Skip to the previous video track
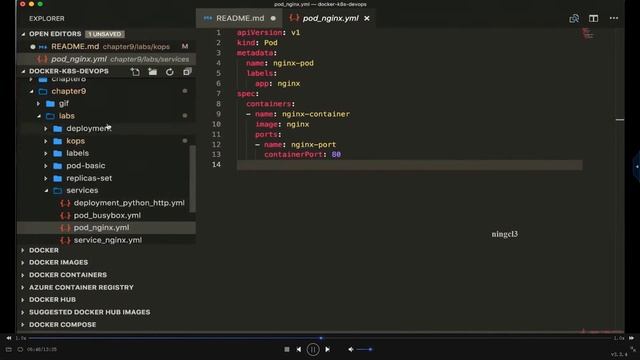The image size is (640, 360). [x=299, y=349]
